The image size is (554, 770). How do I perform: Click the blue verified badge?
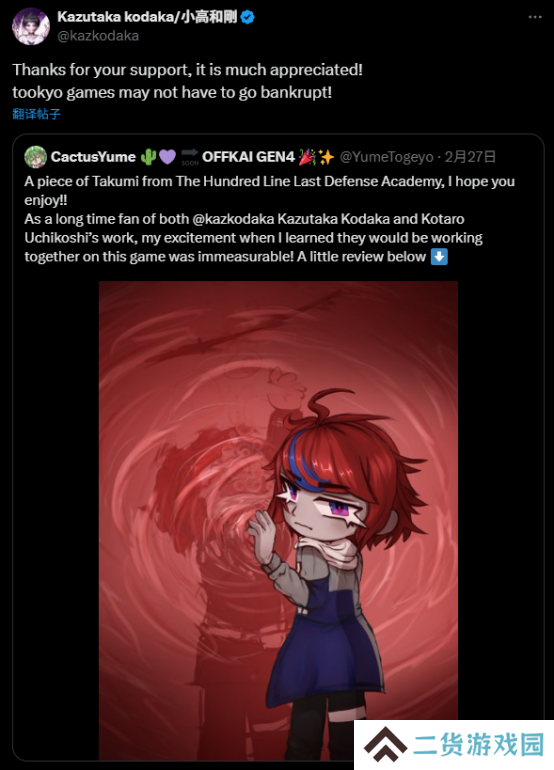click(248, 17)
